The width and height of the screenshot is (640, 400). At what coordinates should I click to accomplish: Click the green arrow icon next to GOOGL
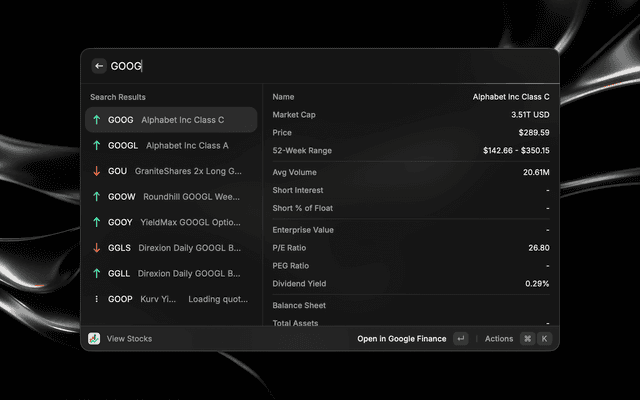point(96,146)
